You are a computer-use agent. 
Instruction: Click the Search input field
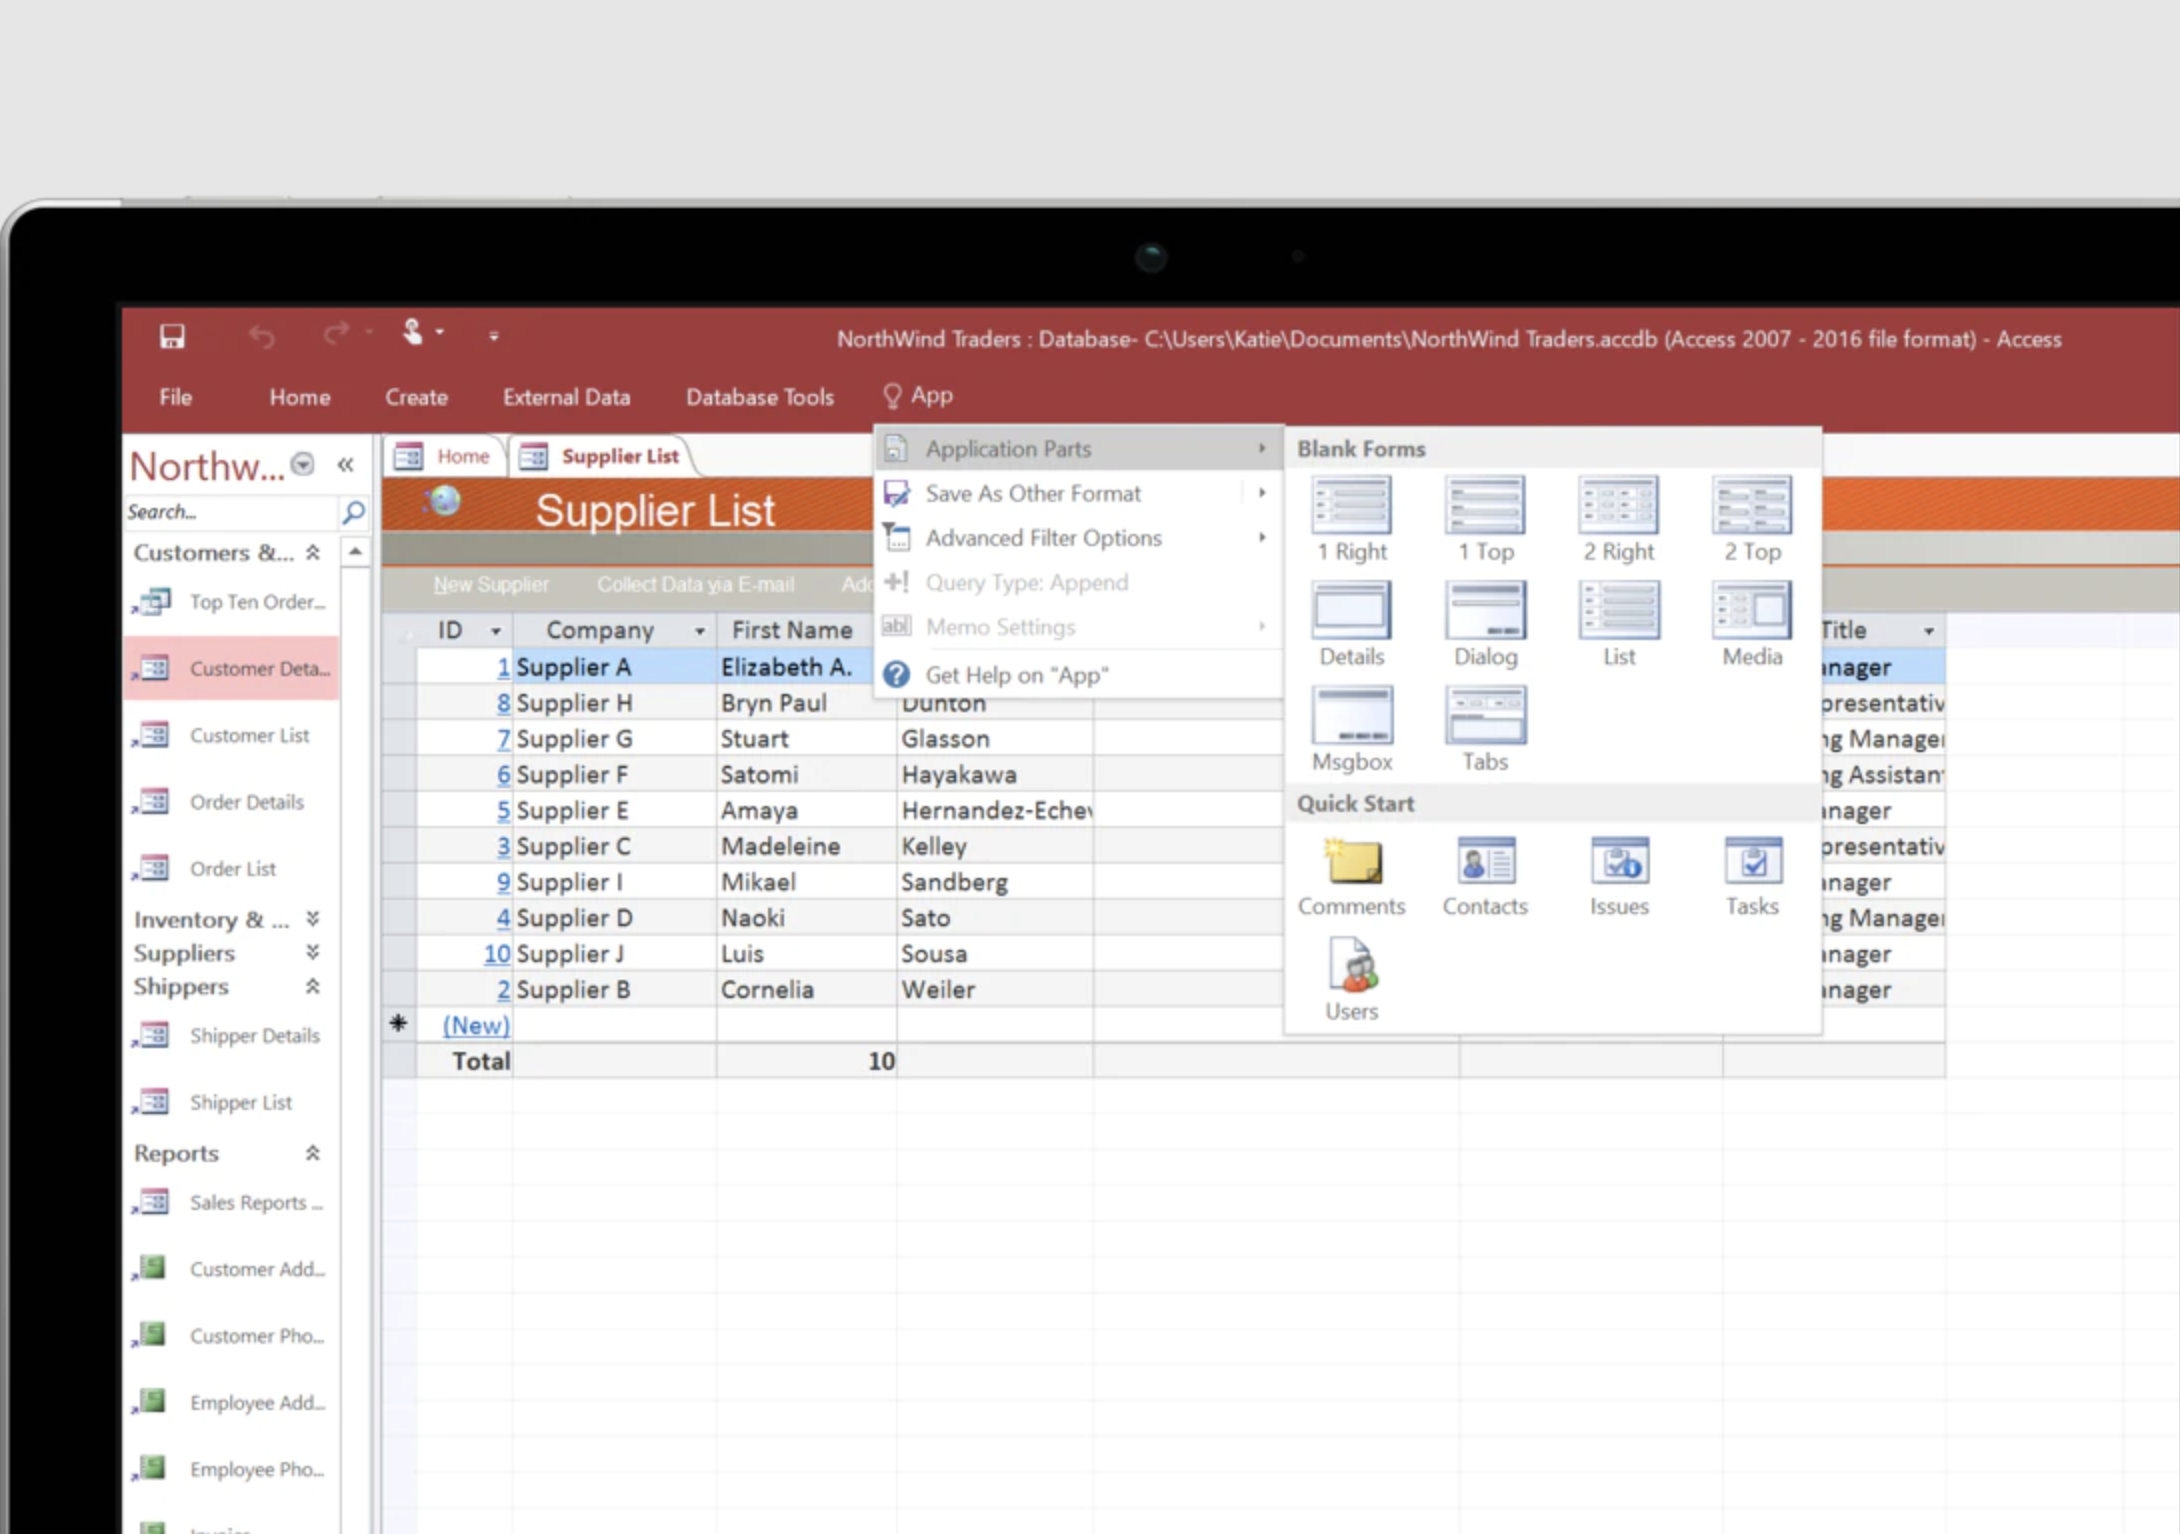(237, 511)
